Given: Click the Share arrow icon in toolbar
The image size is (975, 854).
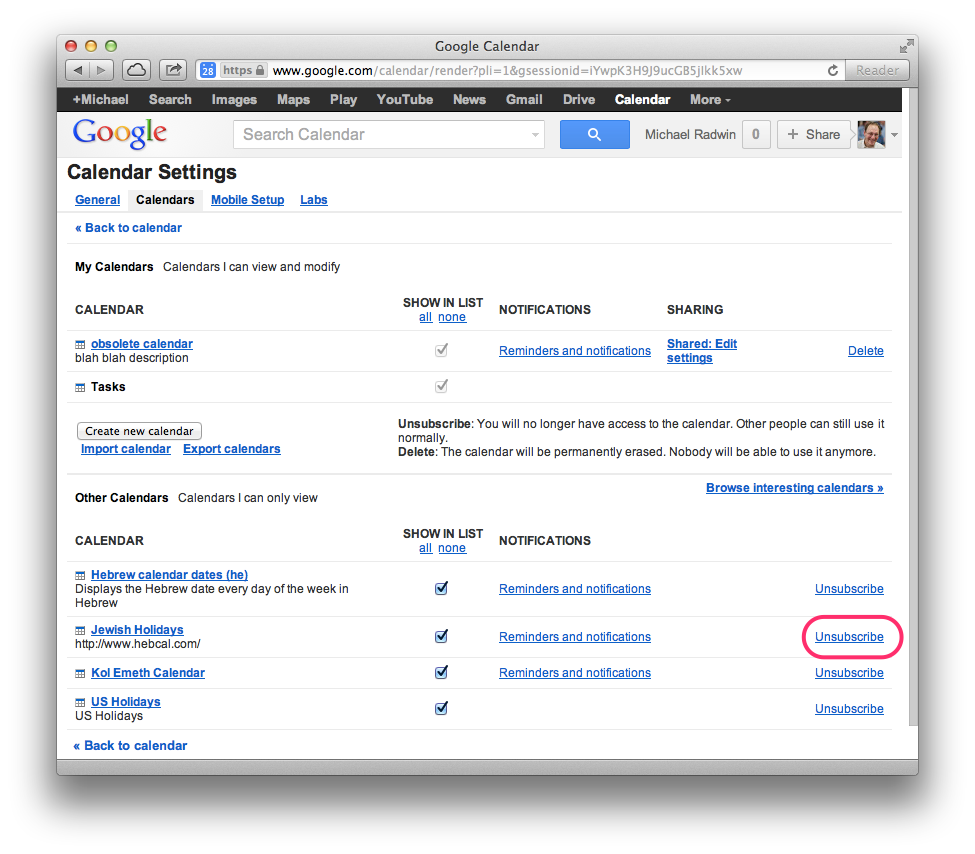Looking at the screenshot, I should coord(173,70).
